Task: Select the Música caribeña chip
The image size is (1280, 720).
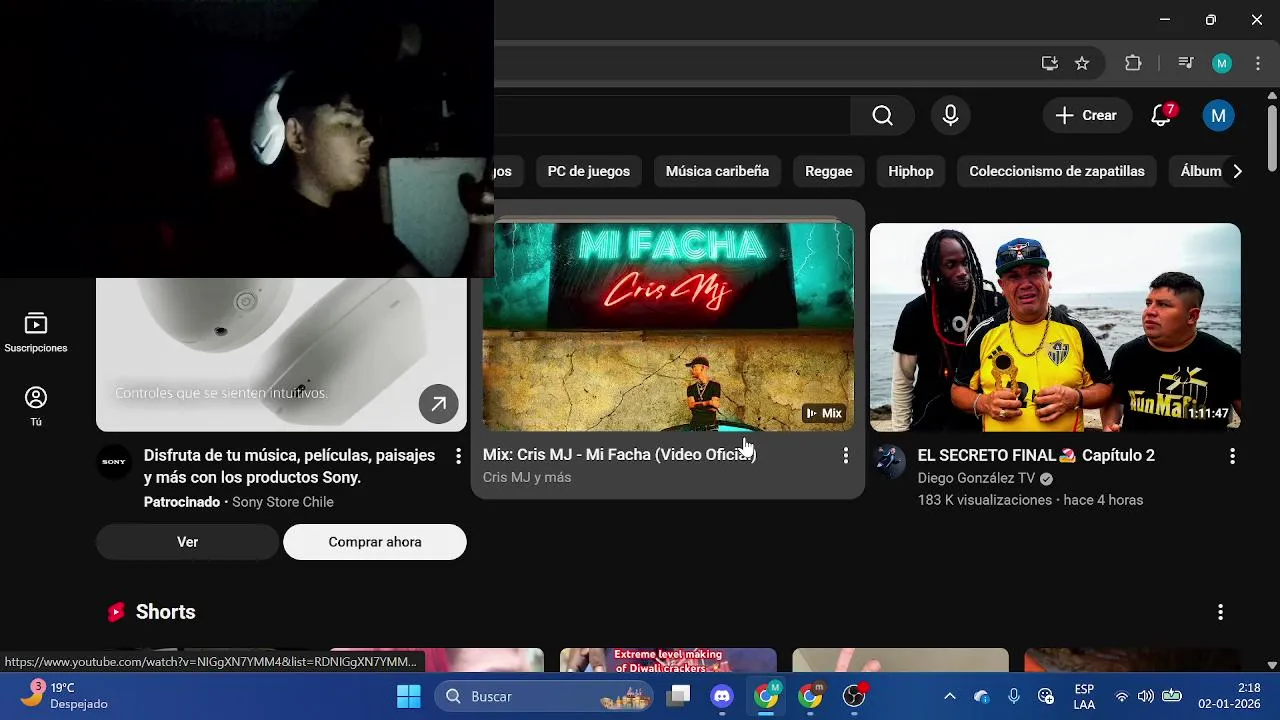Action: (717, 171)
